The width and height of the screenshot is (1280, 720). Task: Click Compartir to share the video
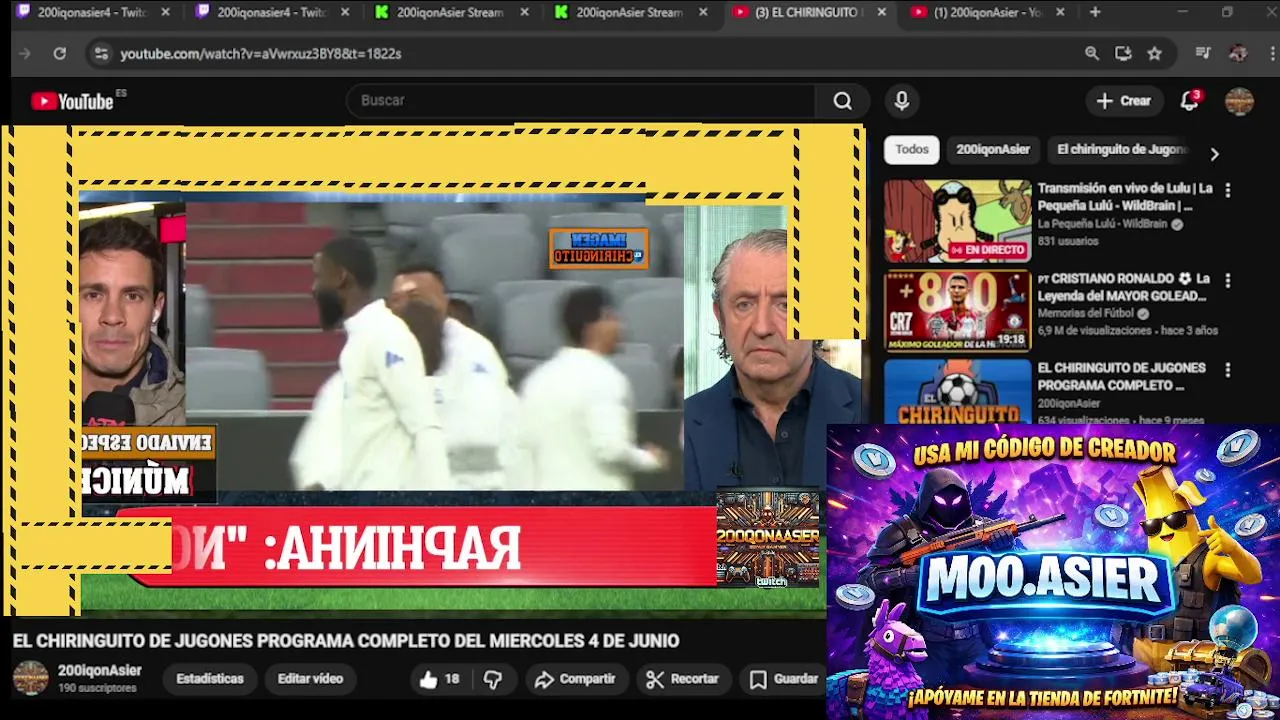click(575, 679)
